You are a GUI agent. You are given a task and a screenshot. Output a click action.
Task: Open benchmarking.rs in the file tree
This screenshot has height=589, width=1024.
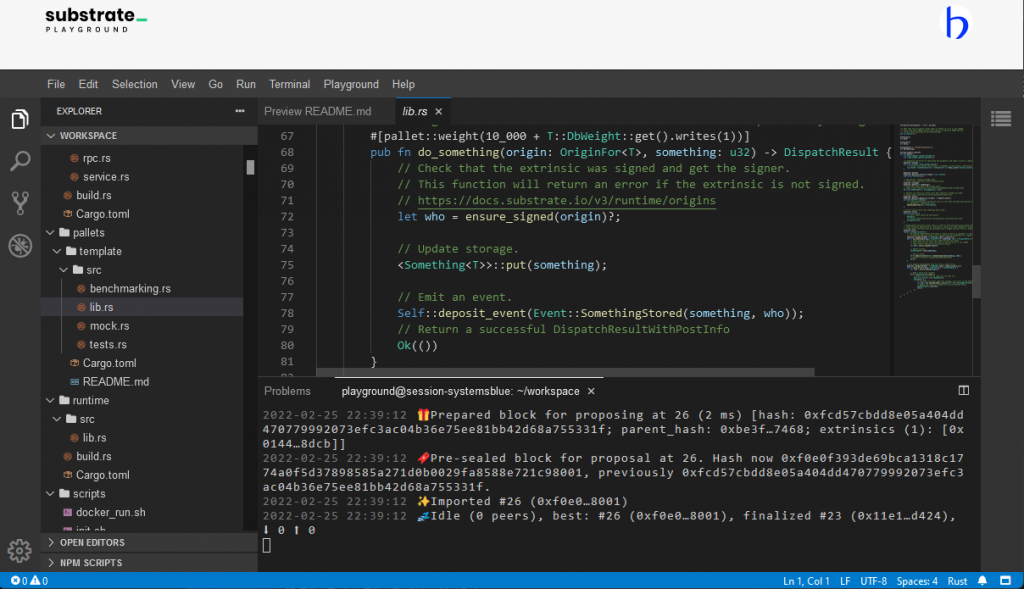point(130,289)
